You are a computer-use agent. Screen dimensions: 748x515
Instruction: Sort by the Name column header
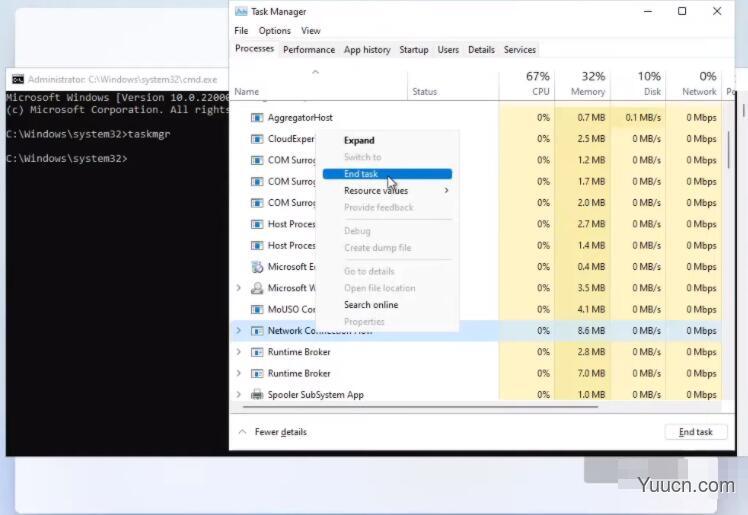319,84
